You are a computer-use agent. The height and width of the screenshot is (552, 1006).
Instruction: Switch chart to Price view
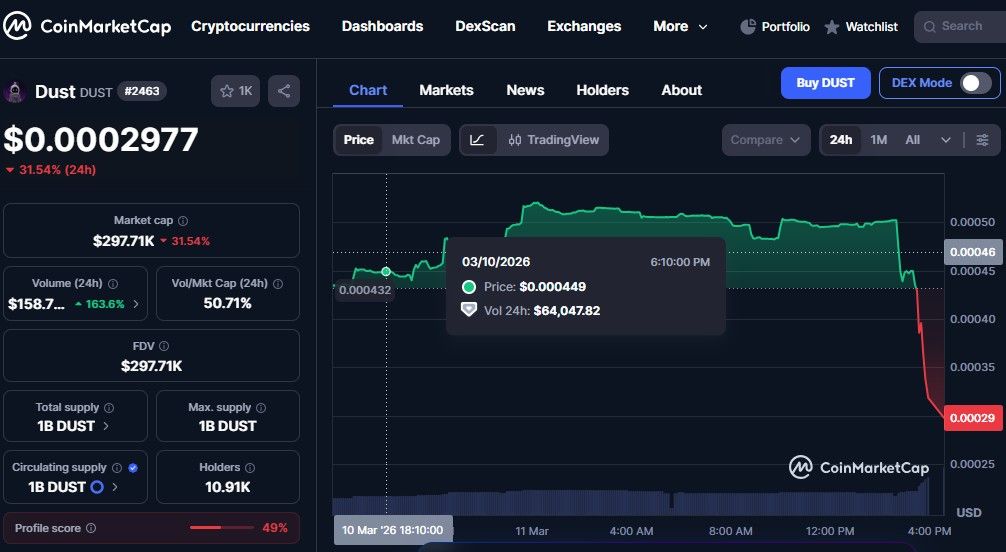pyautogui.click(x=359, y=140)
